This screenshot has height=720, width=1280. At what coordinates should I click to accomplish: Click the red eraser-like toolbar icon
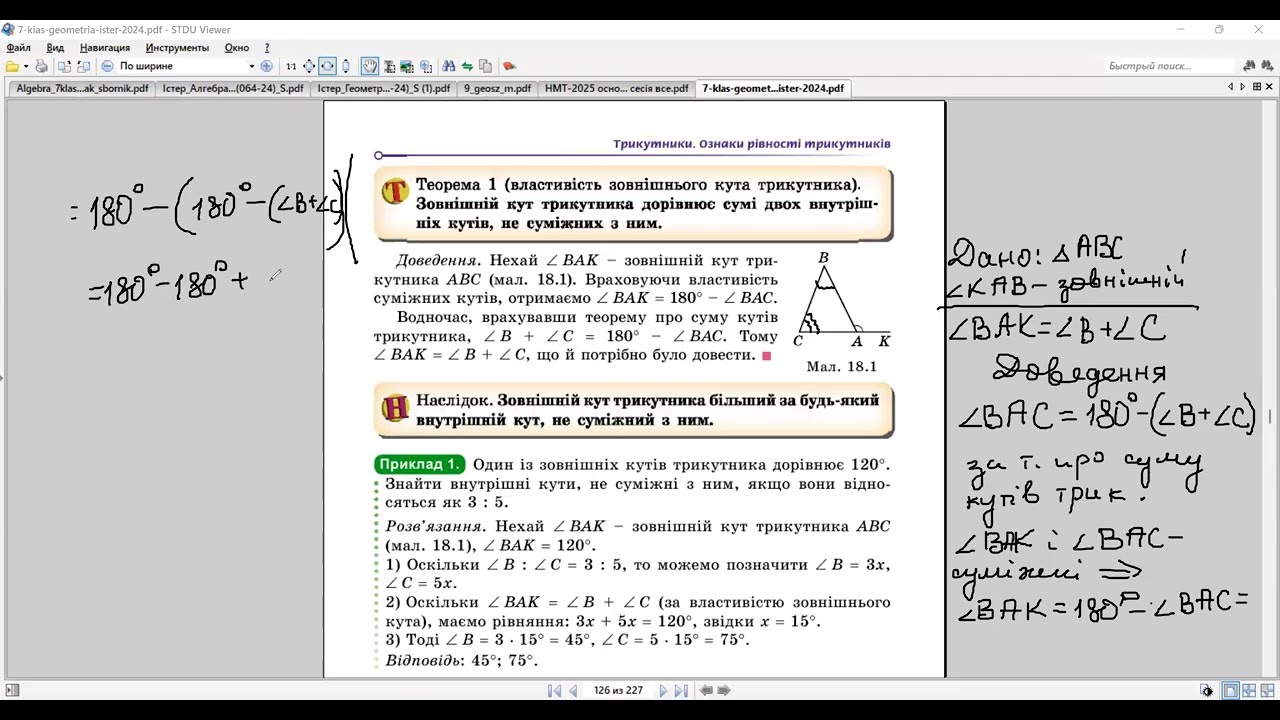509,66
